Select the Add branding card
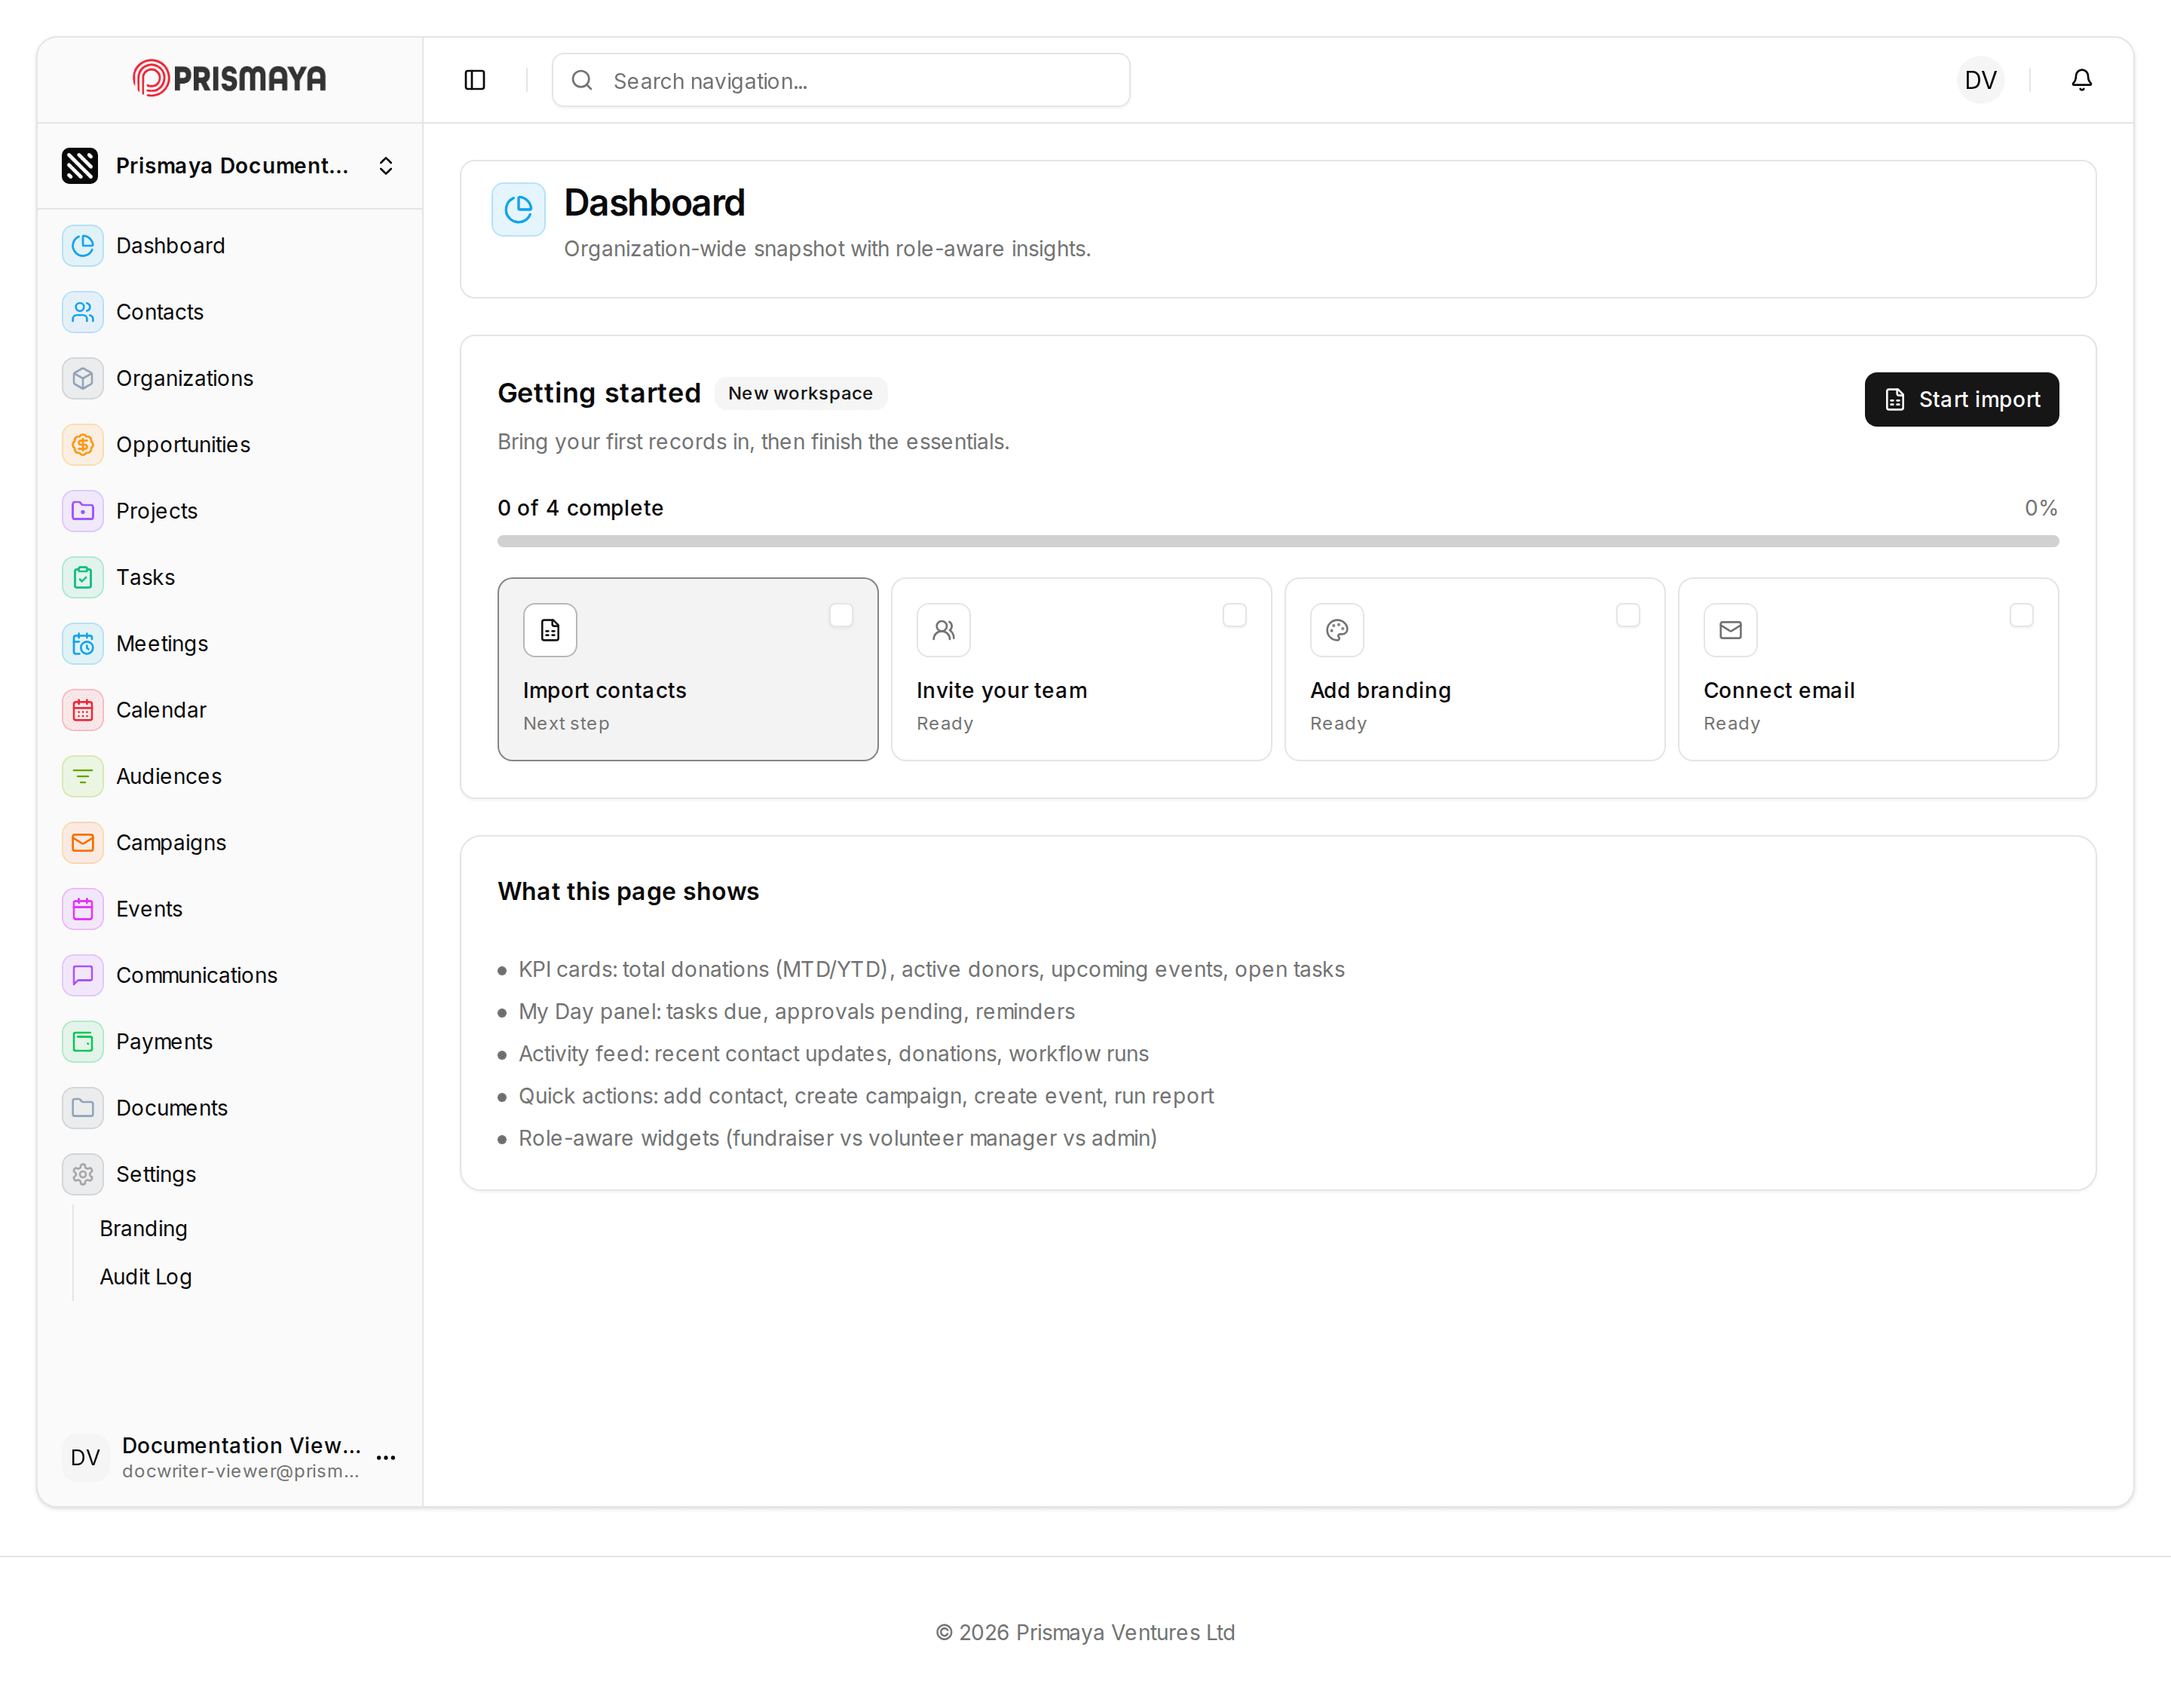Screen dimensions: 2171x1708 1474,669
